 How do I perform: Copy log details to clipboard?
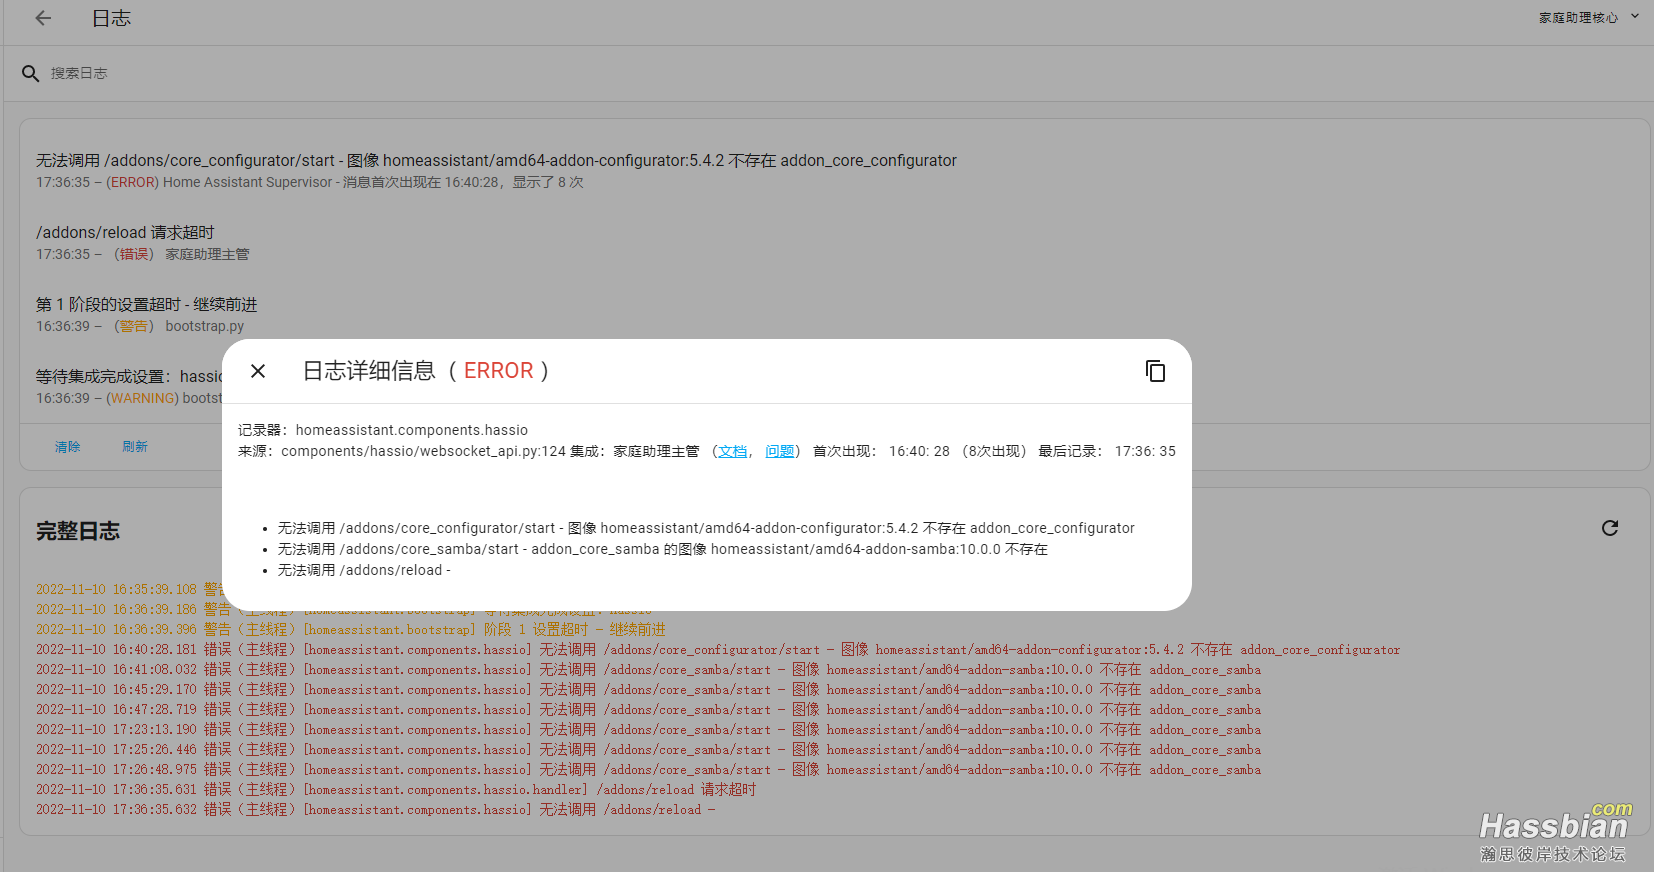point(1155,371)
